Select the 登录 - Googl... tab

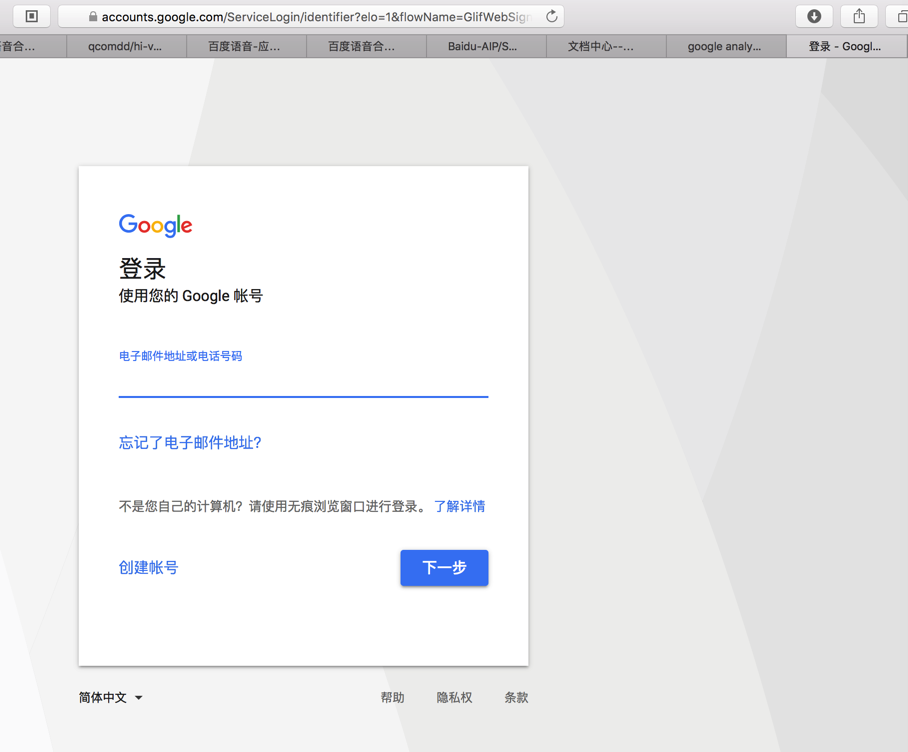[846, 46]
